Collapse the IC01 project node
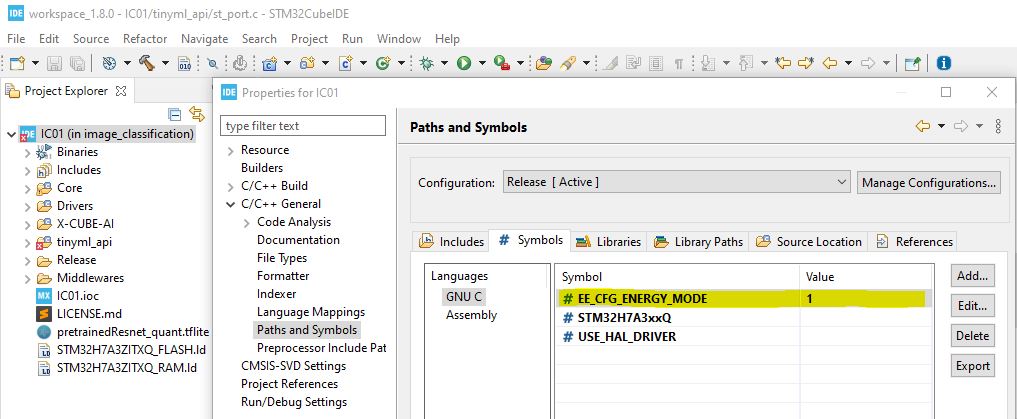This screenshot has width=1017, height=419. [x=11, y=135]
